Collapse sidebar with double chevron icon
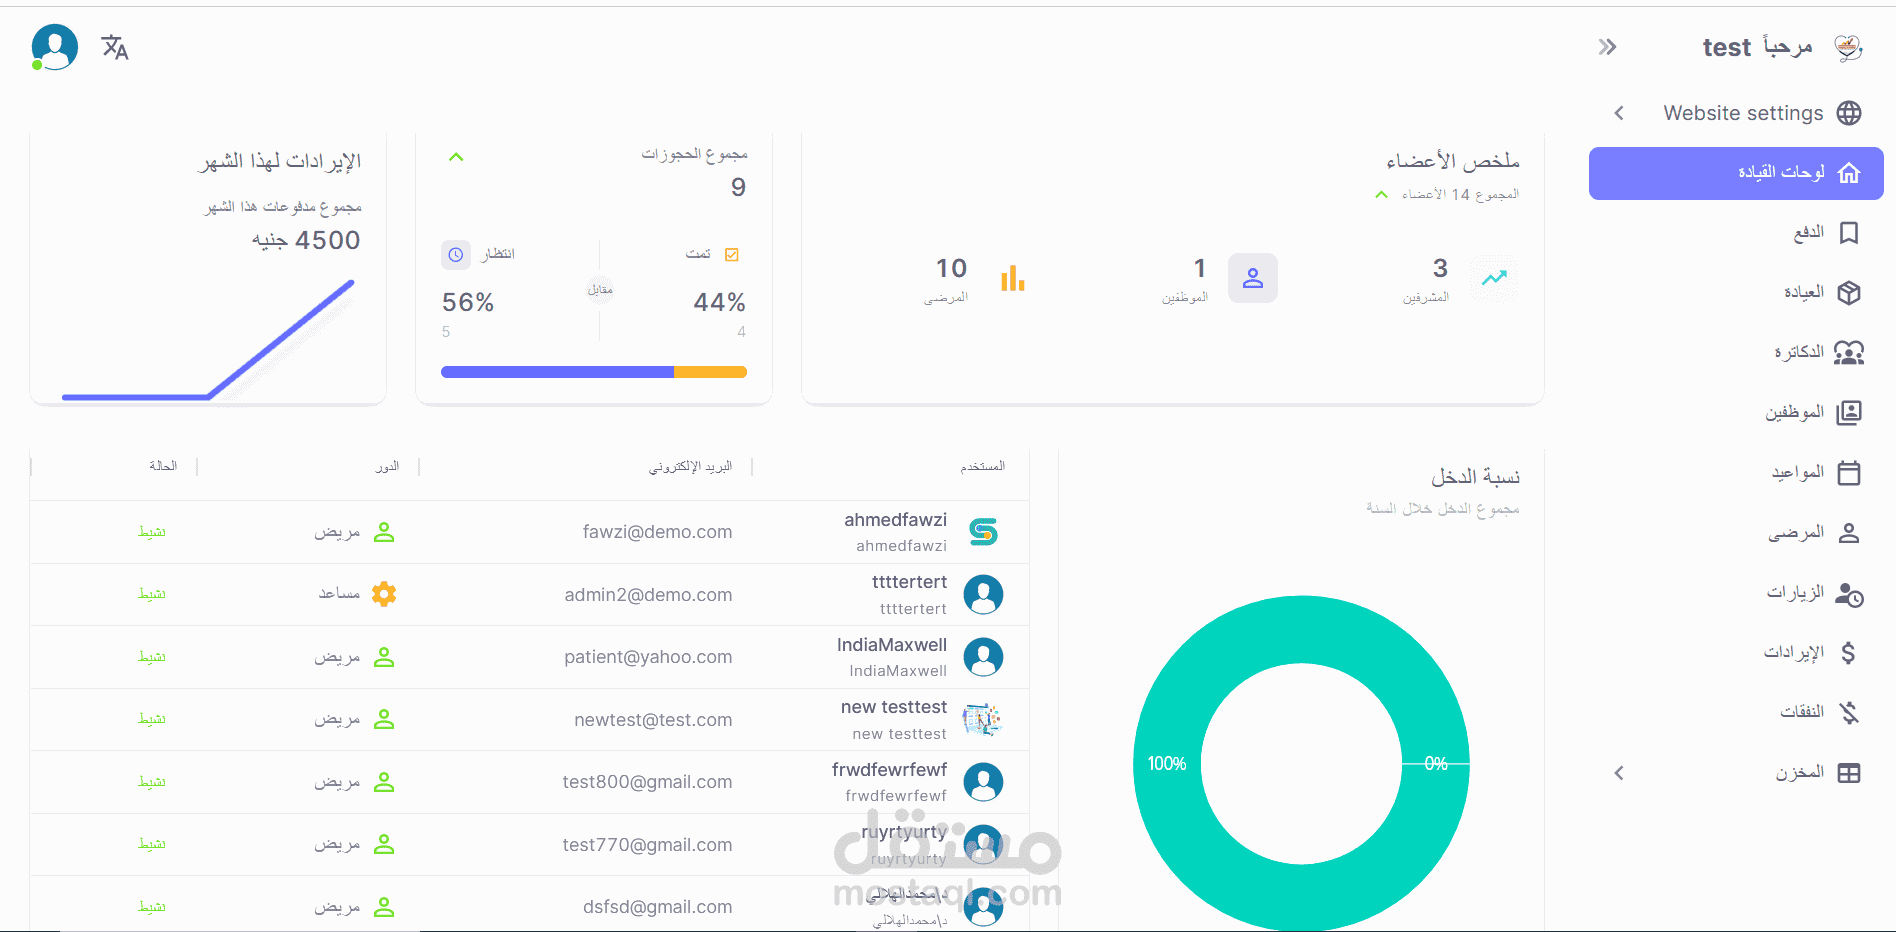Viewport: 1896px width, 932px height. pyautogui.click(x=1607, y=47)
